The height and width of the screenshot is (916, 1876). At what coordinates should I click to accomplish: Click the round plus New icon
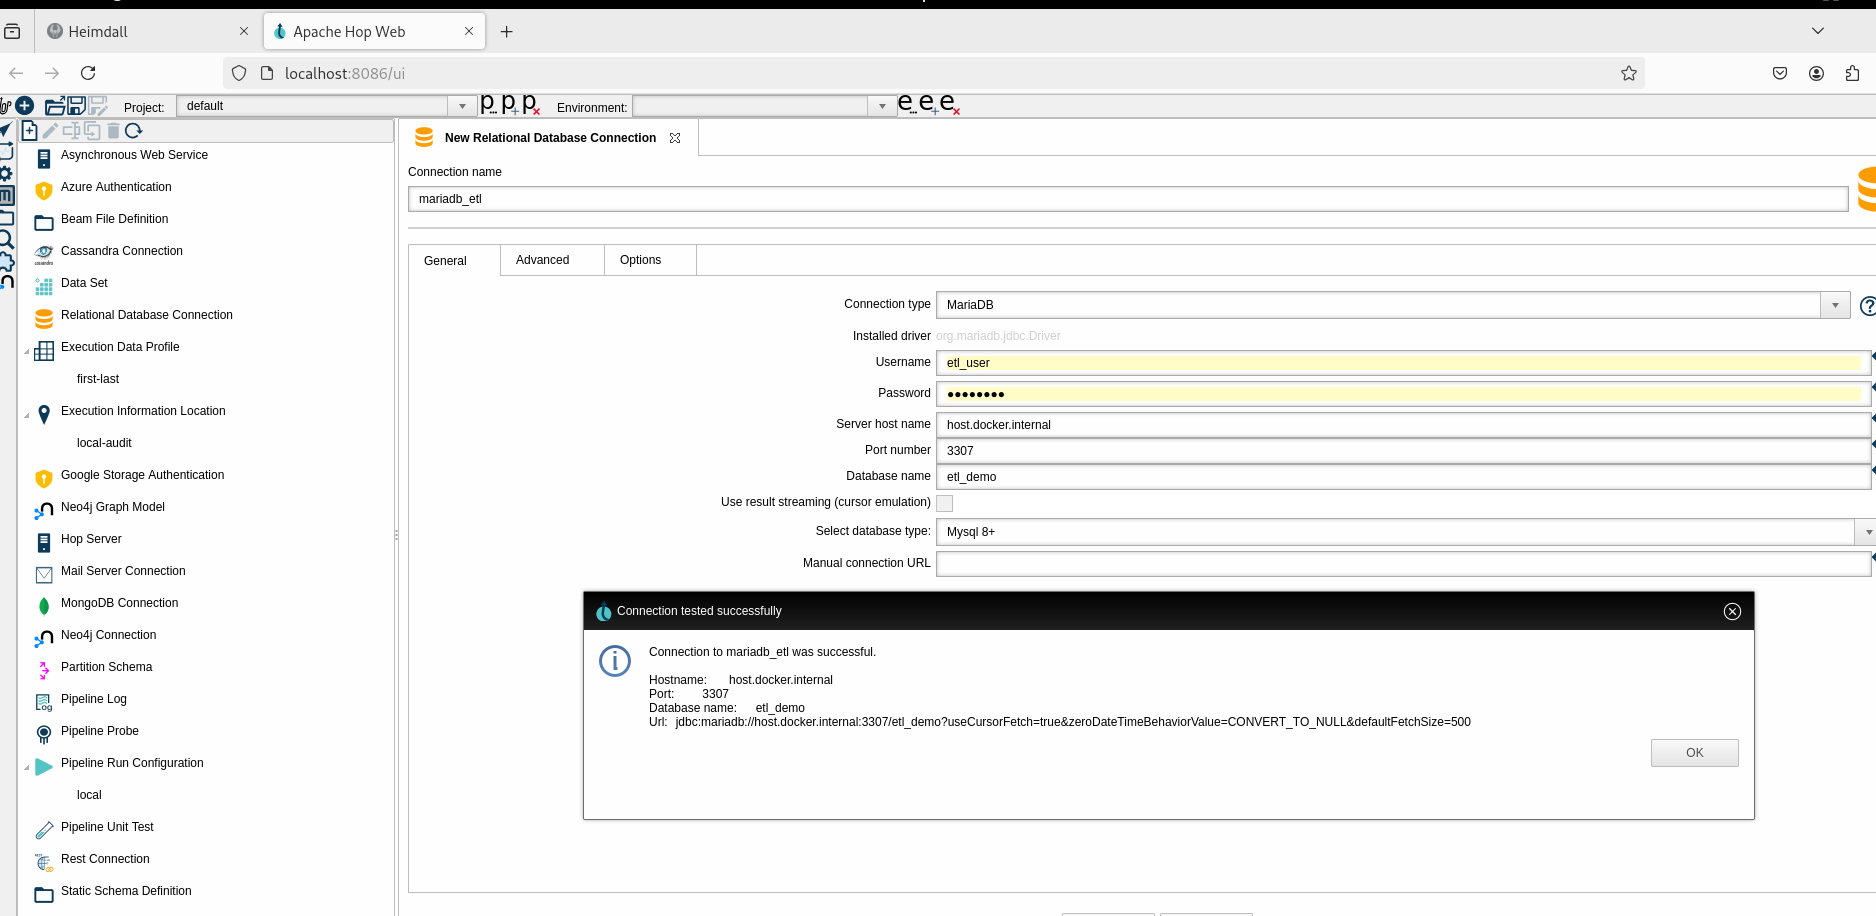25,106
